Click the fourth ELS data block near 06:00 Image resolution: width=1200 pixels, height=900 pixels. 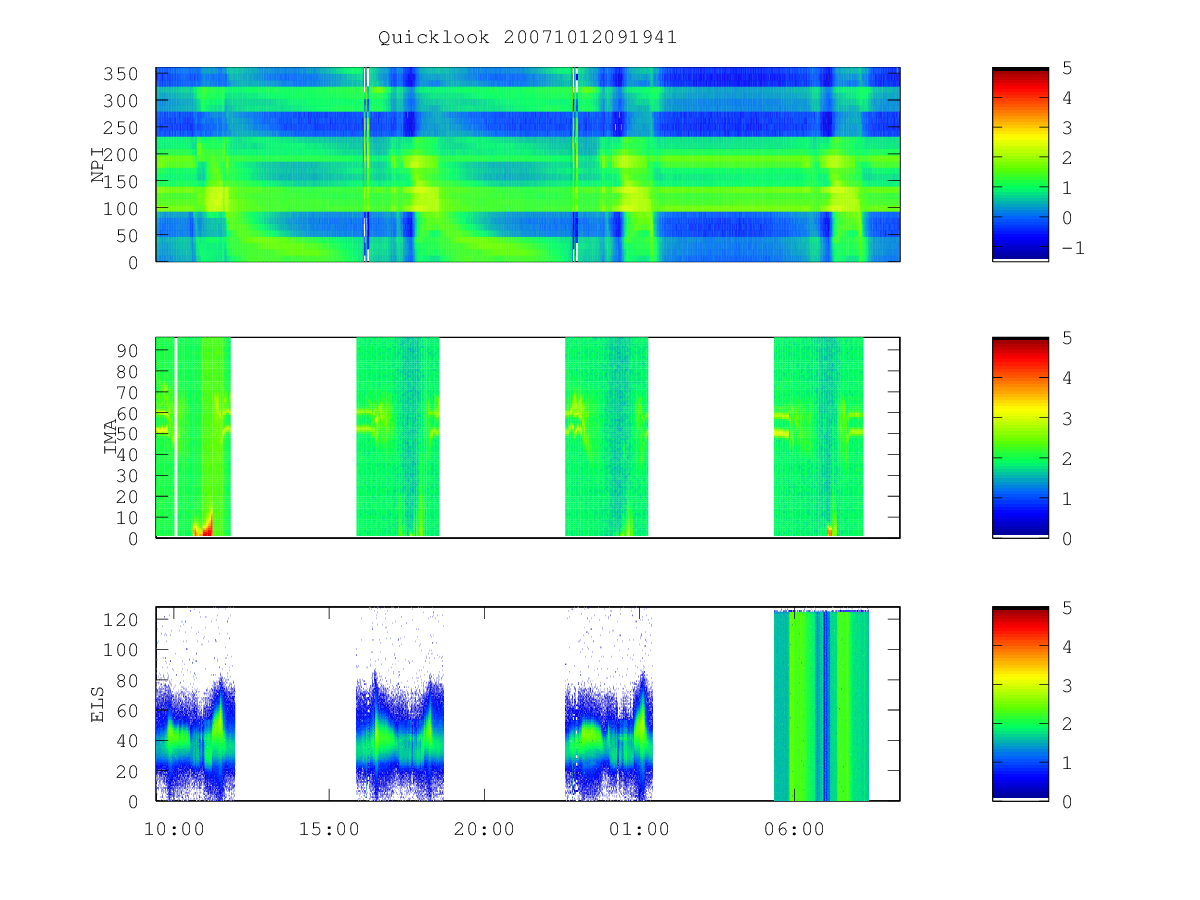point(821,705)
